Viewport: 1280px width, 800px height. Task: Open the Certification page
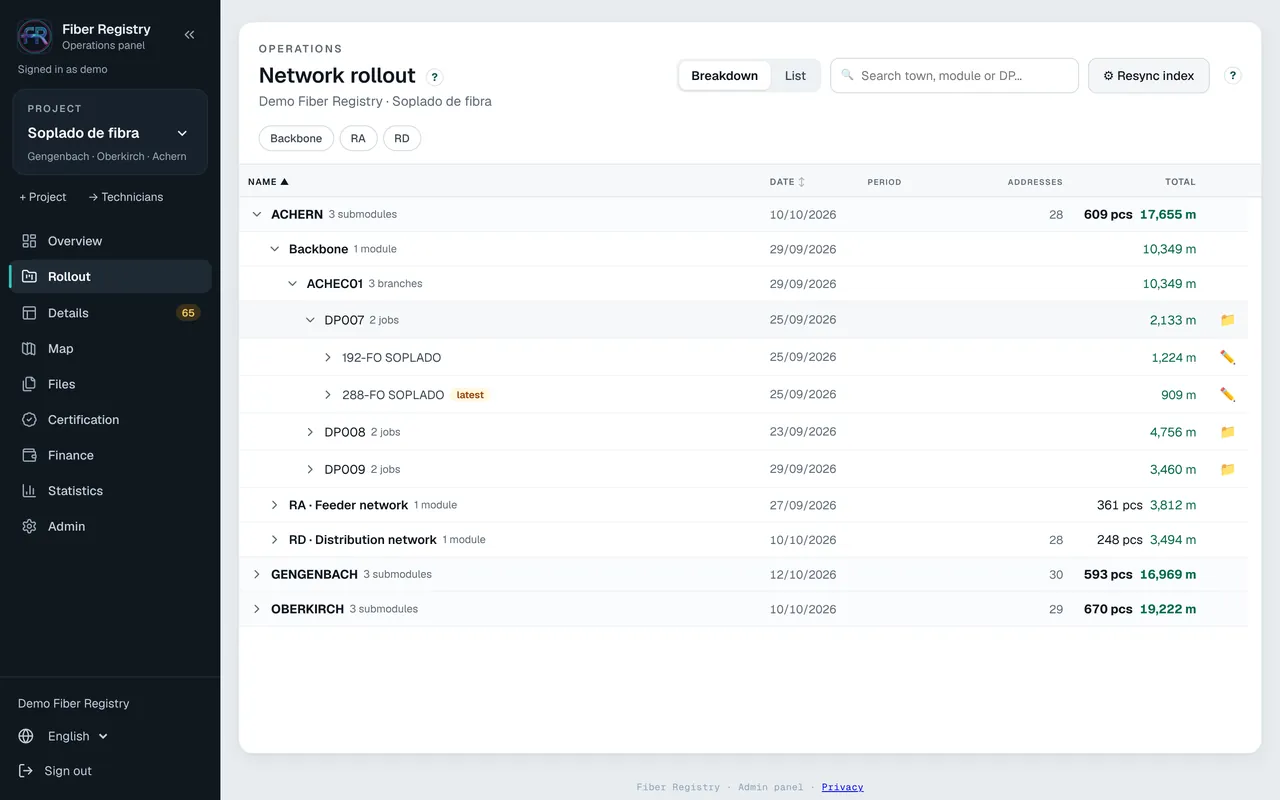(110, 420)
